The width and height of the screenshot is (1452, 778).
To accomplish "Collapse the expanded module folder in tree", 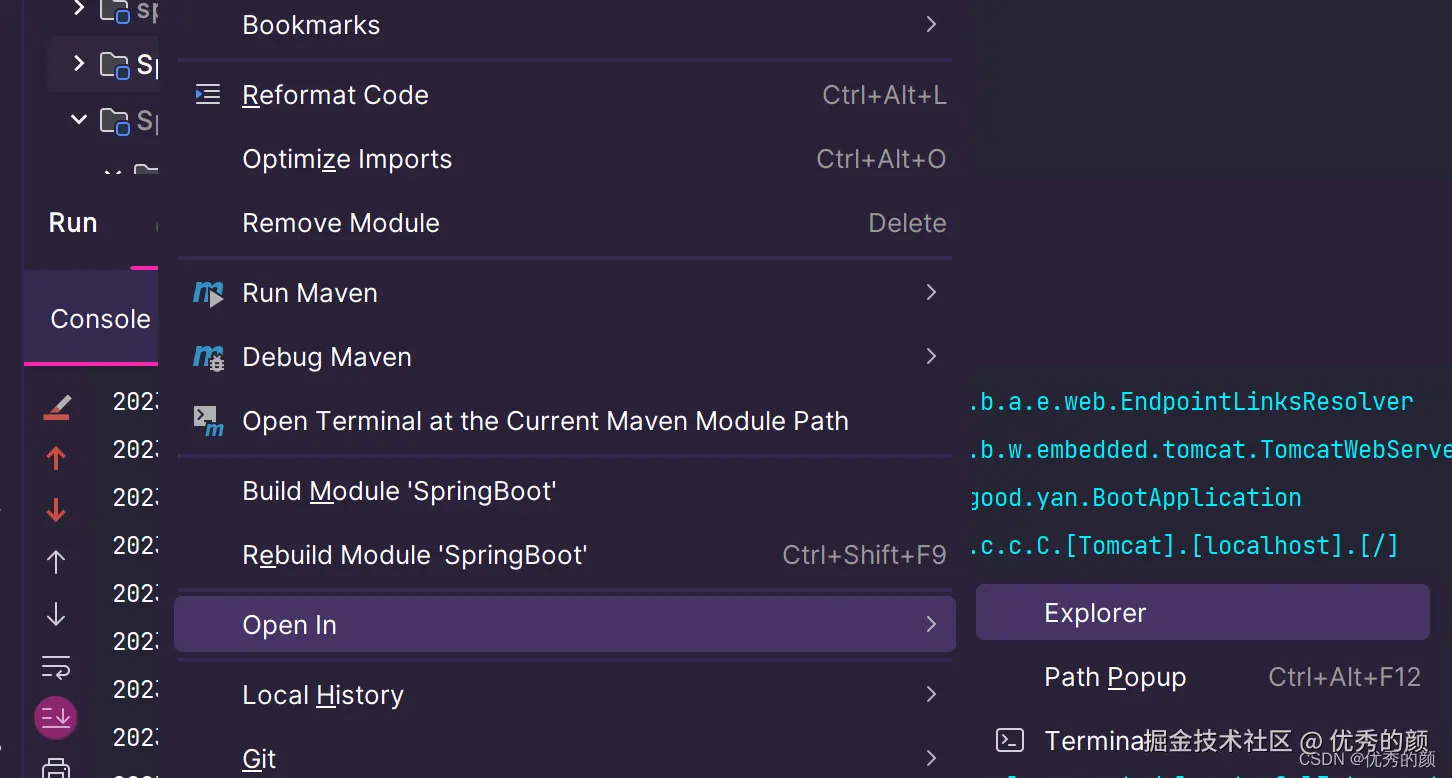I will tap(79, 120).
